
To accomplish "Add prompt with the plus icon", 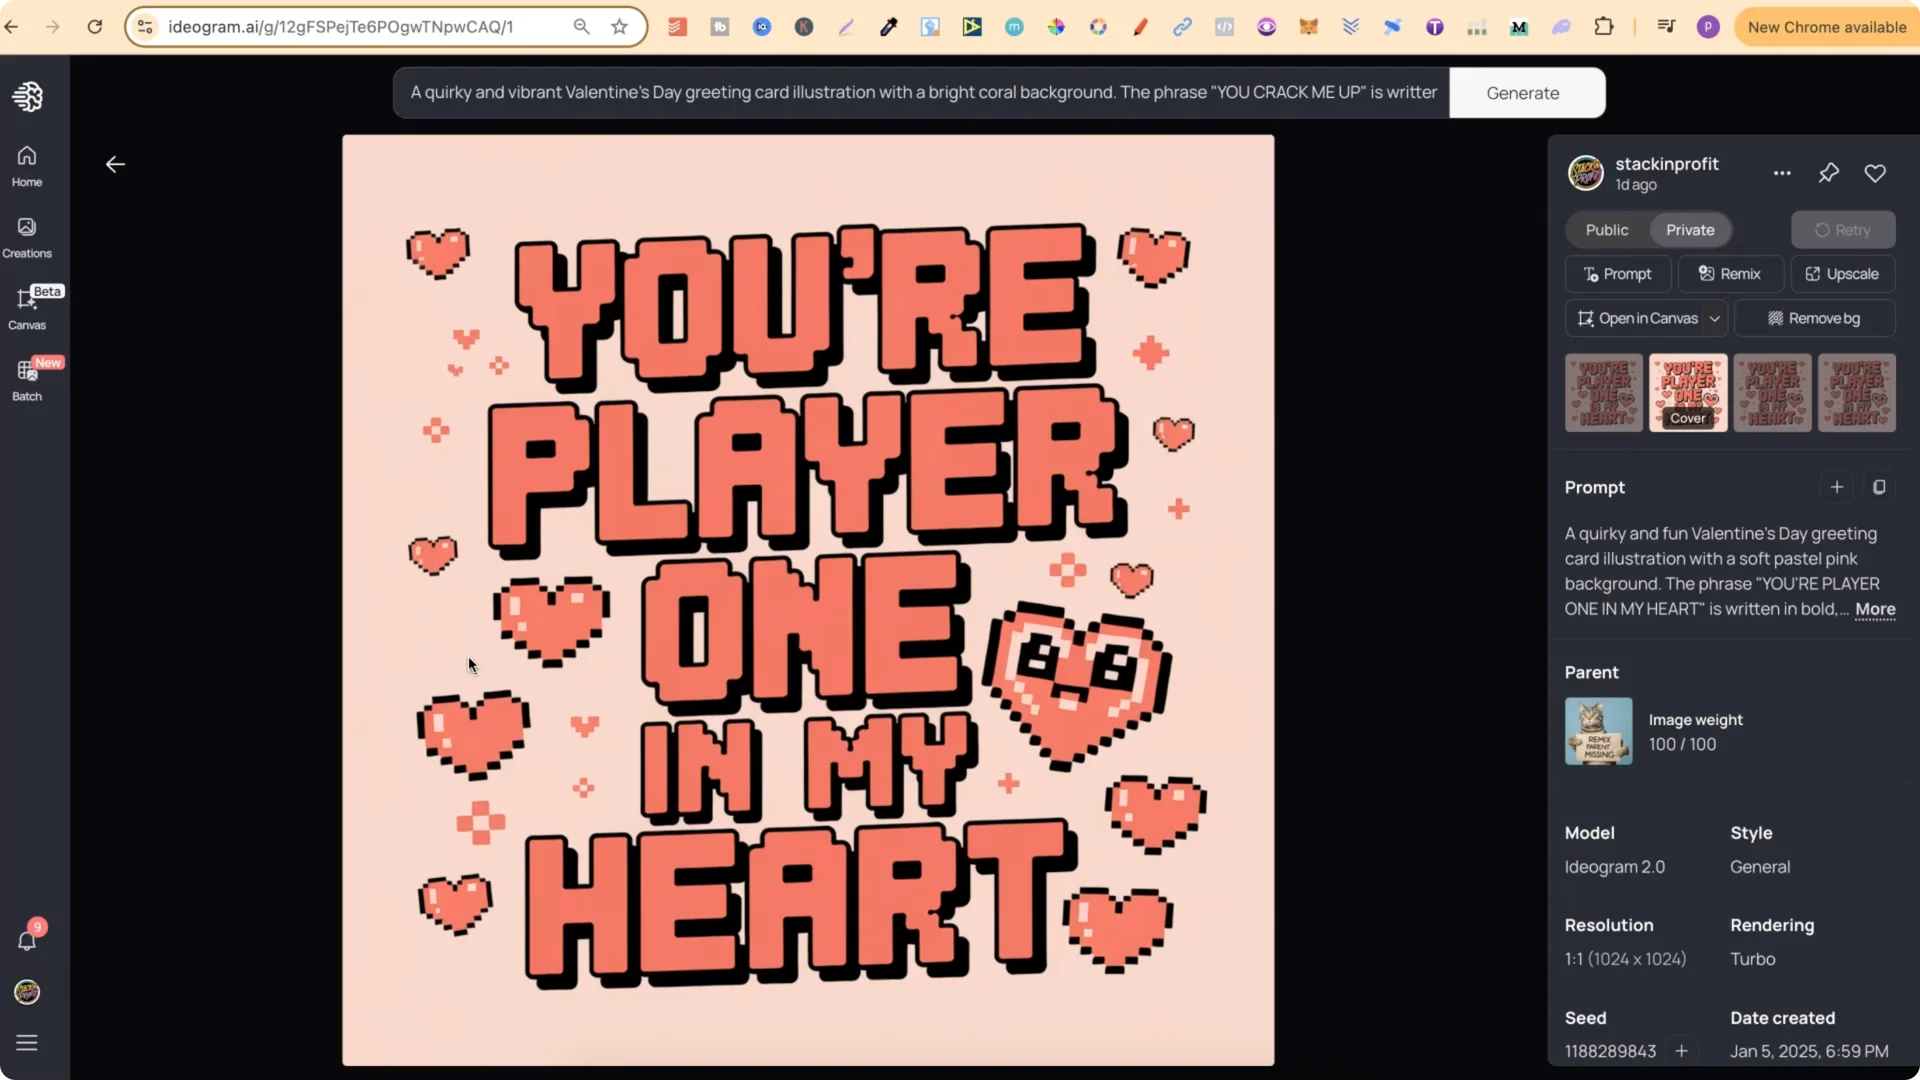I will pos(1837,487).
